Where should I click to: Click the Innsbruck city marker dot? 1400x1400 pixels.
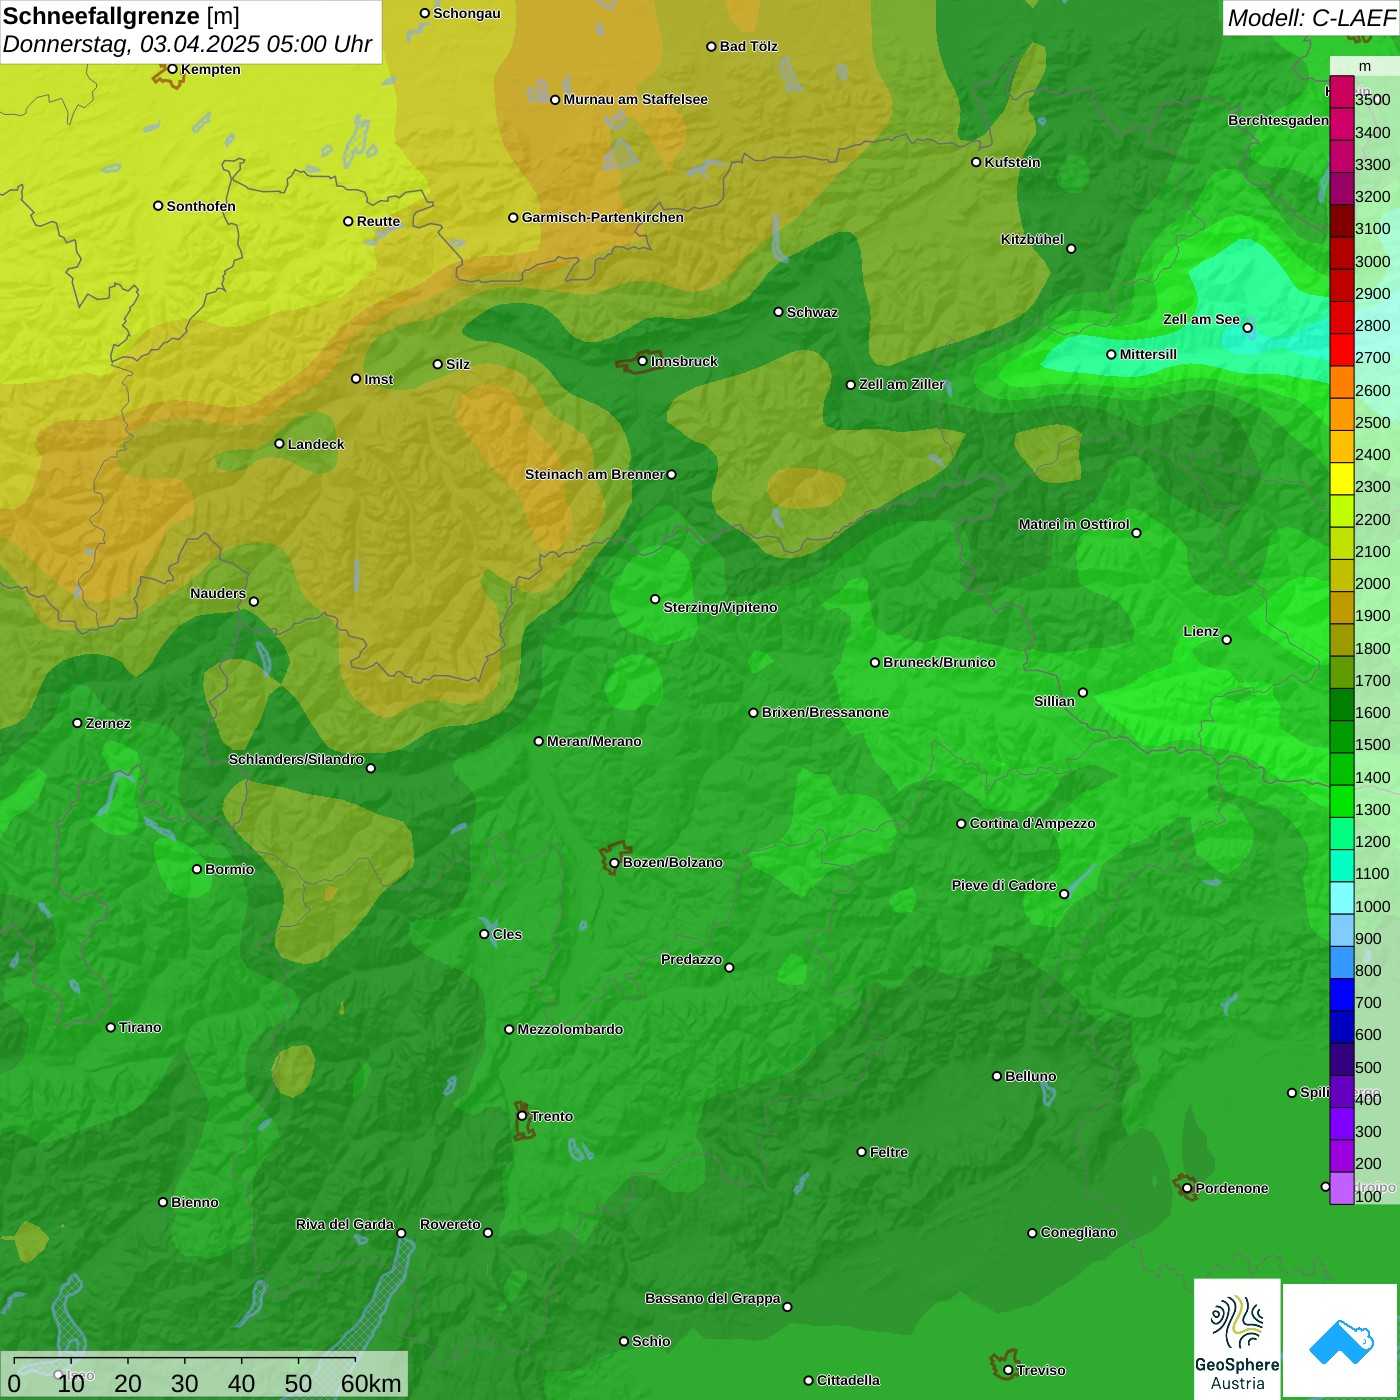click(x=642, y=361)
